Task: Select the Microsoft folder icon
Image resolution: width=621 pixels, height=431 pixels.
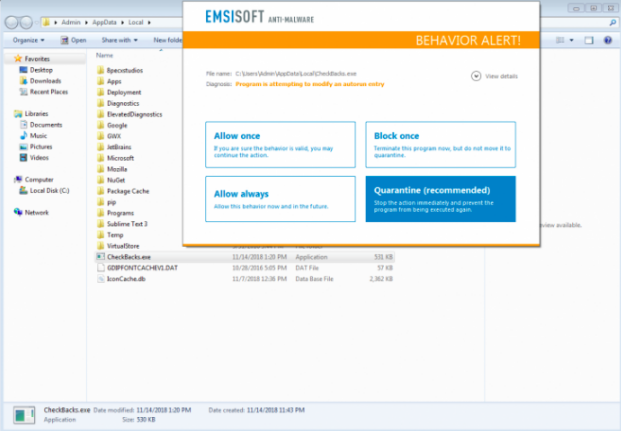Action: [x=101, y=158]
